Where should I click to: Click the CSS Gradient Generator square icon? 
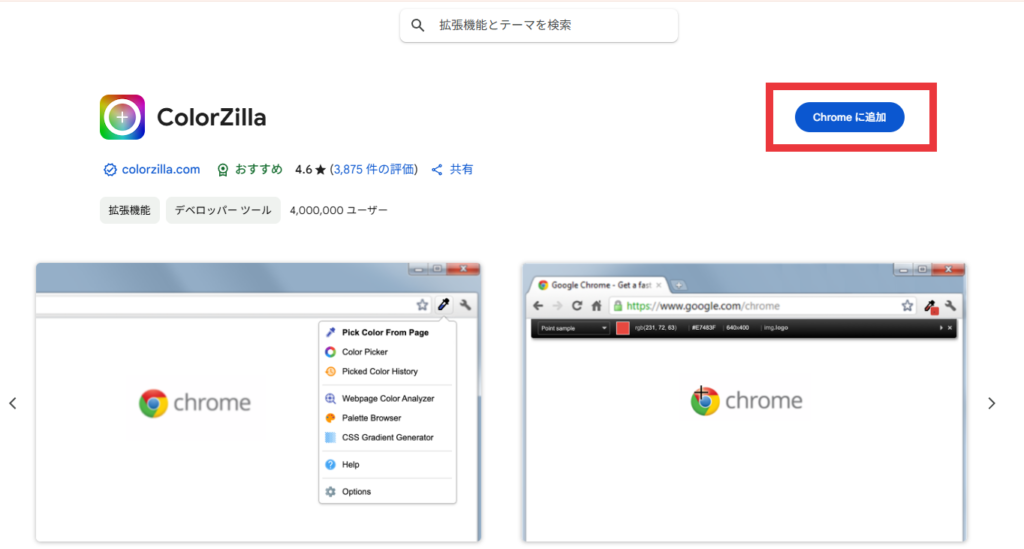330,437
